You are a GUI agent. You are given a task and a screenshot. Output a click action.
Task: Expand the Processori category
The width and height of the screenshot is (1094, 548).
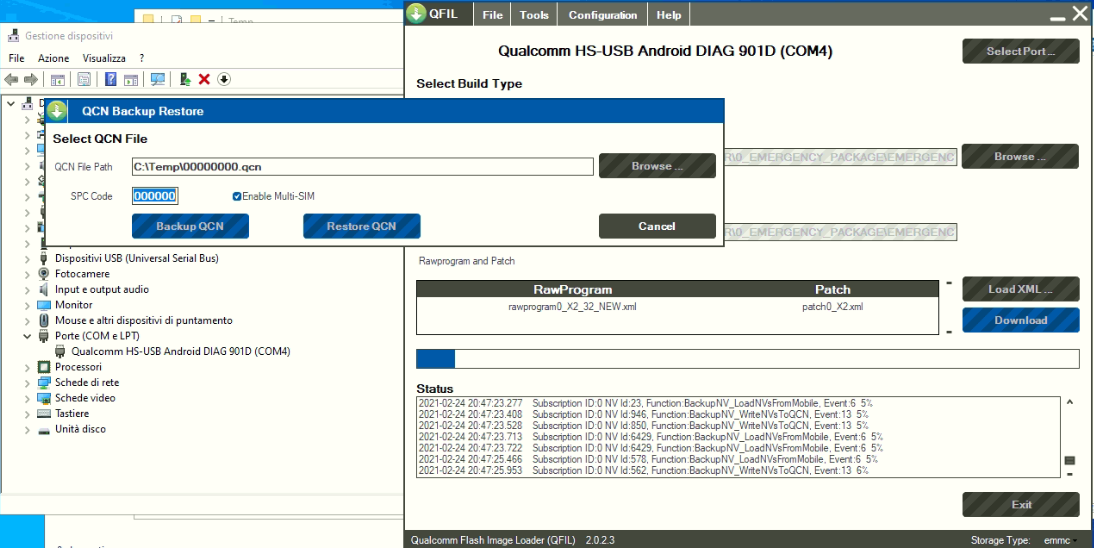click(27, 366)
